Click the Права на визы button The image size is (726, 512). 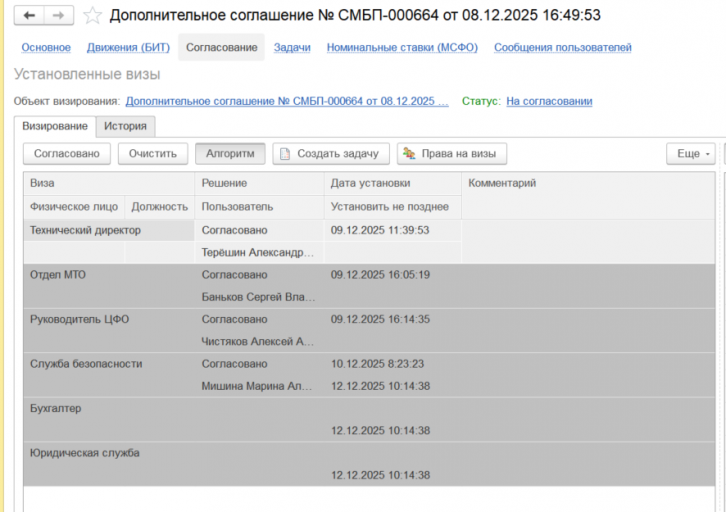[451, 154]
